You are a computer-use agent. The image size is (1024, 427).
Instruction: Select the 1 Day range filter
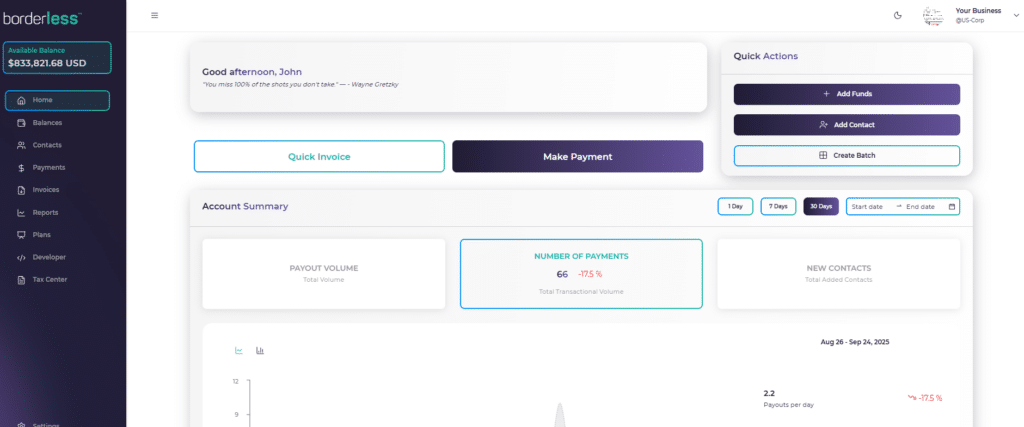point(735,207)
